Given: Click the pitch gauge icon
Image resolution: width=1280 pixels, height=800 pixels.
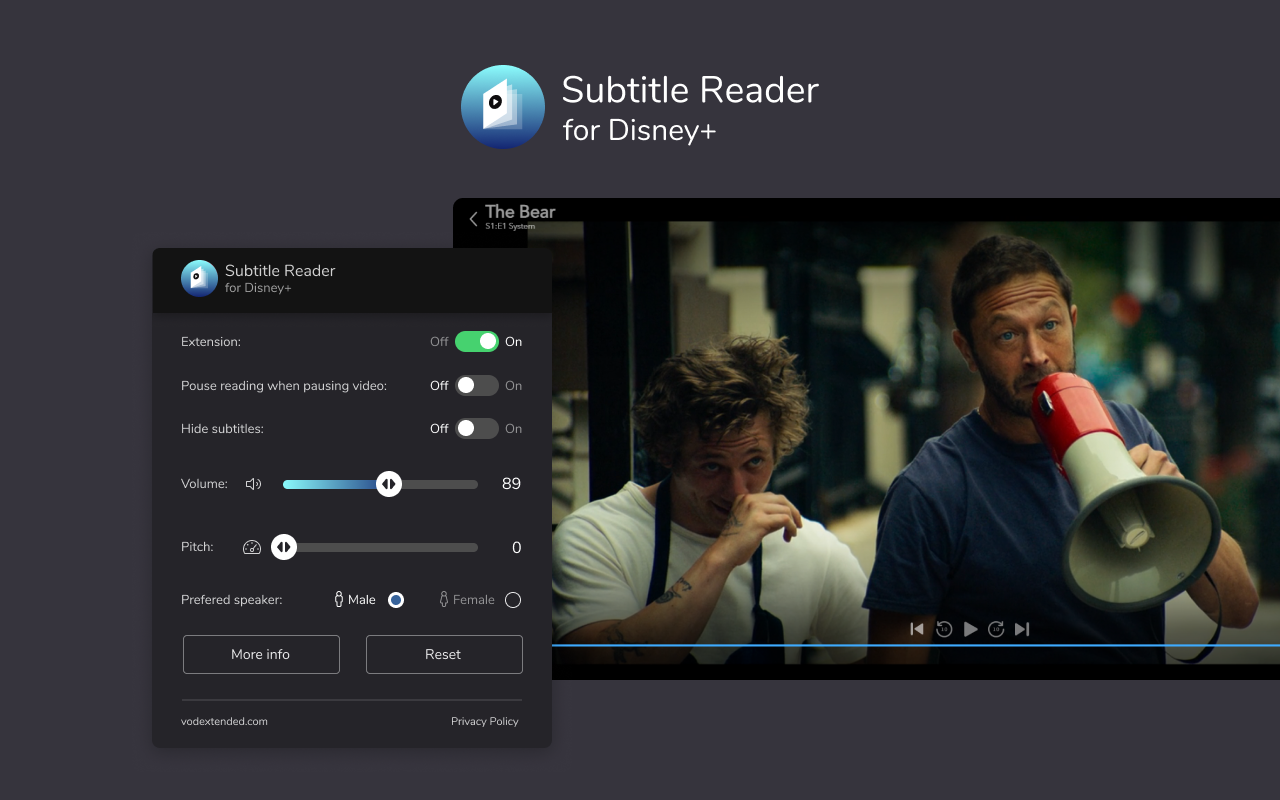Looking at the screenshot, I should pos(252,547).
